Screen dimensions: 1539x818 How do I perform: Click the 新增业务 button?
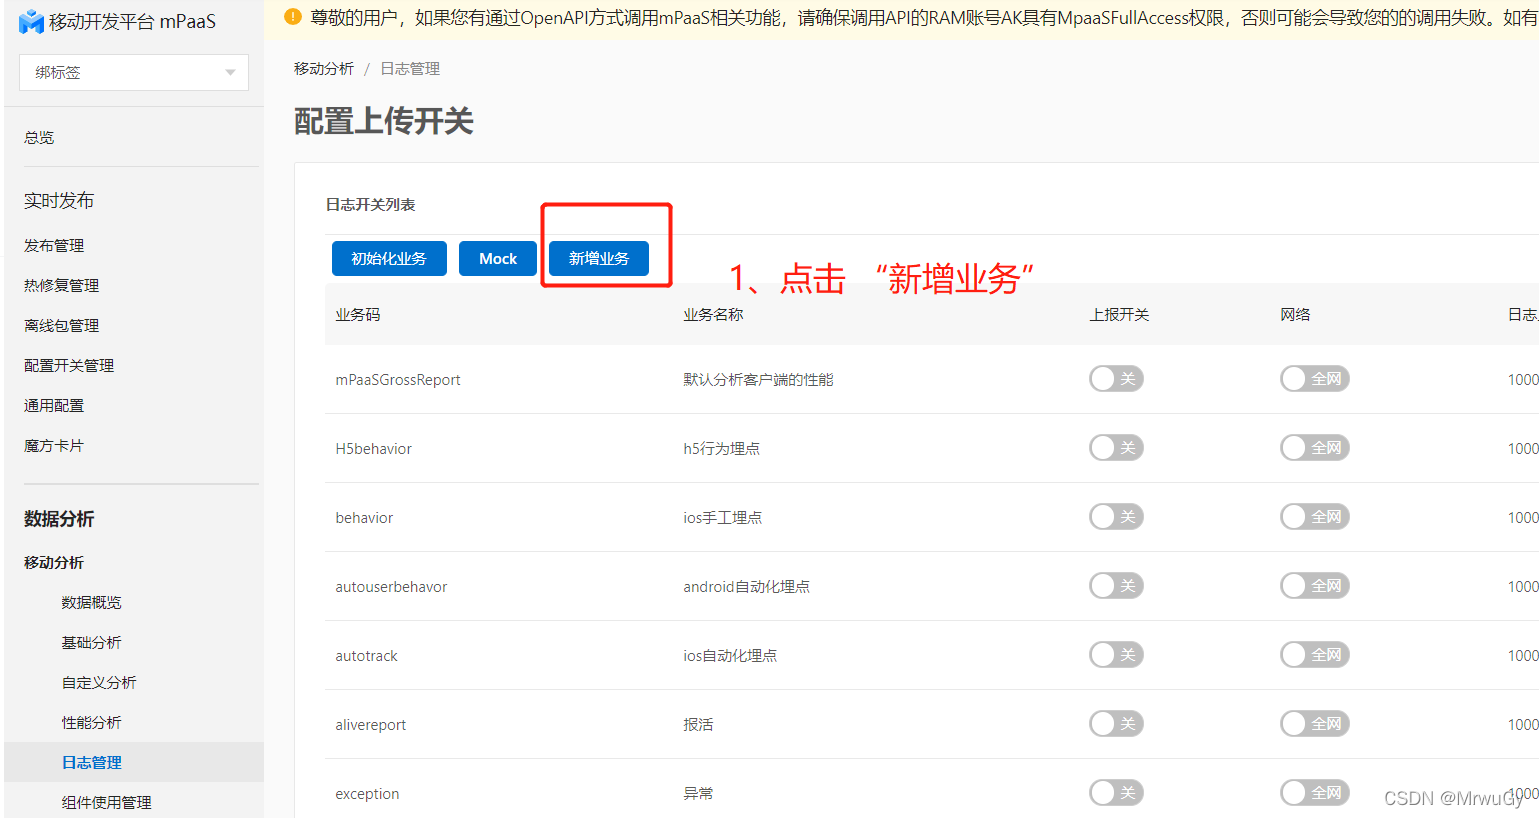point(599,258)
